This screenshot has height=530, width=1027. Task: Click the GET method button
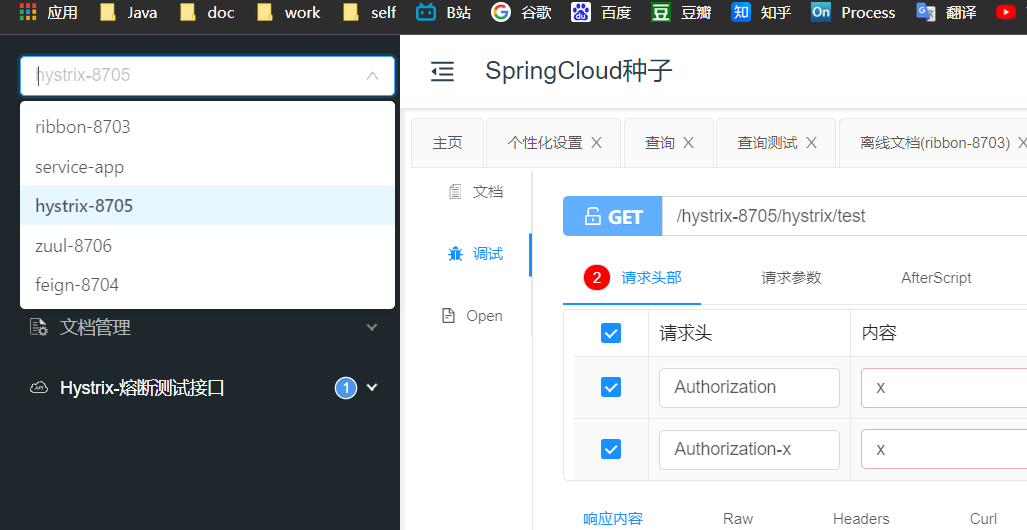(x=612, y=216)
